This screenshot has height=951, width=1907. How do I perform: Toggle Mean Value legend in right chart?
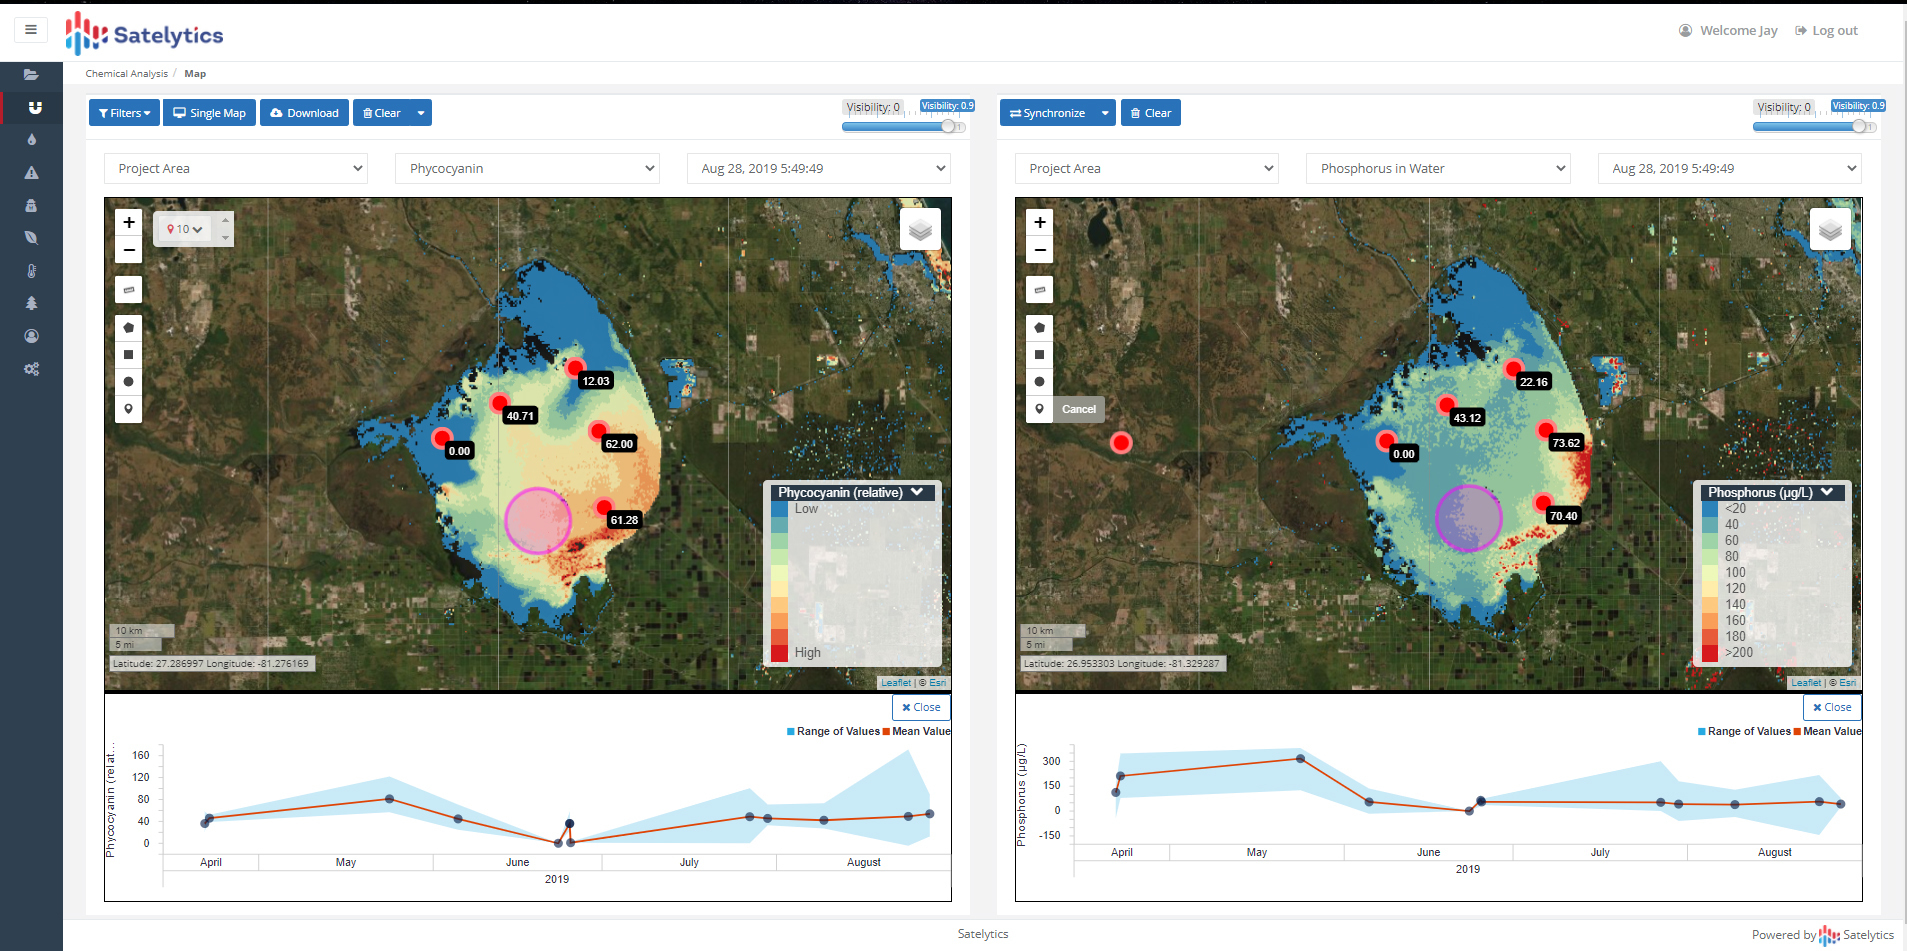tap(1828, 732)
